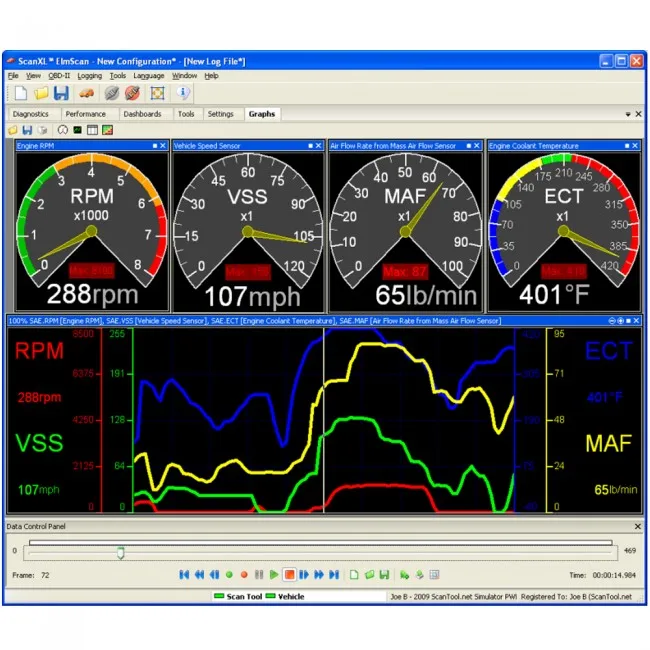Open the tab strip dropdown arrow
Image resolution: width=650 pixels, height=650 pixels.
pos(628,114)
